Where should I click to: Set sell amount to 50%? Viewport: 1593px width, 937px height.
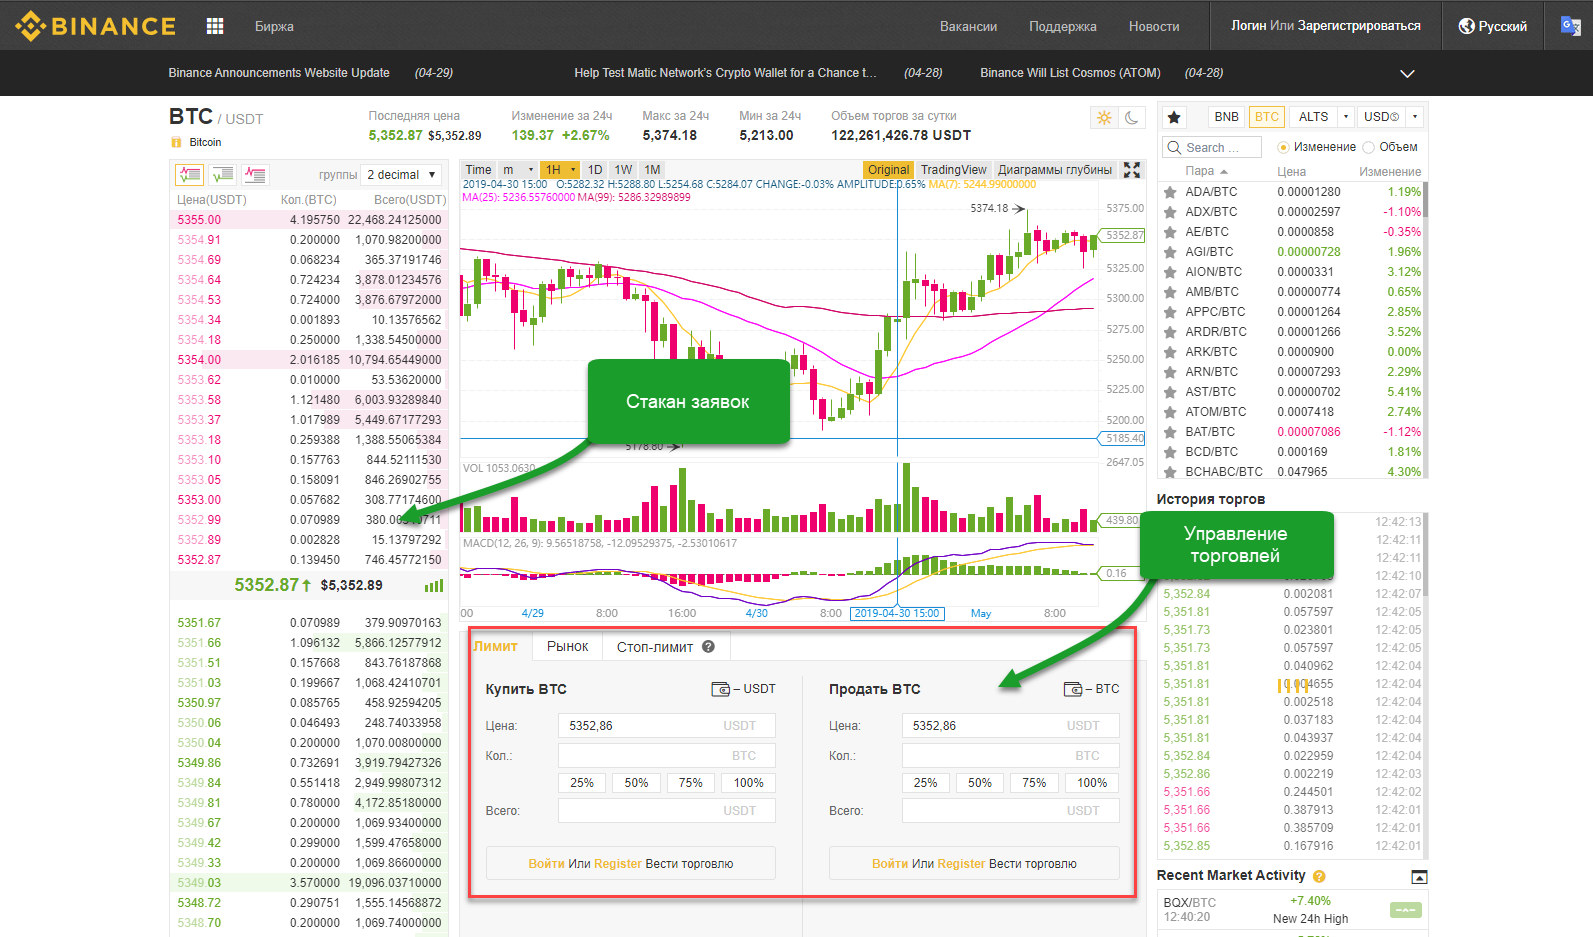[x=980, y=783]
